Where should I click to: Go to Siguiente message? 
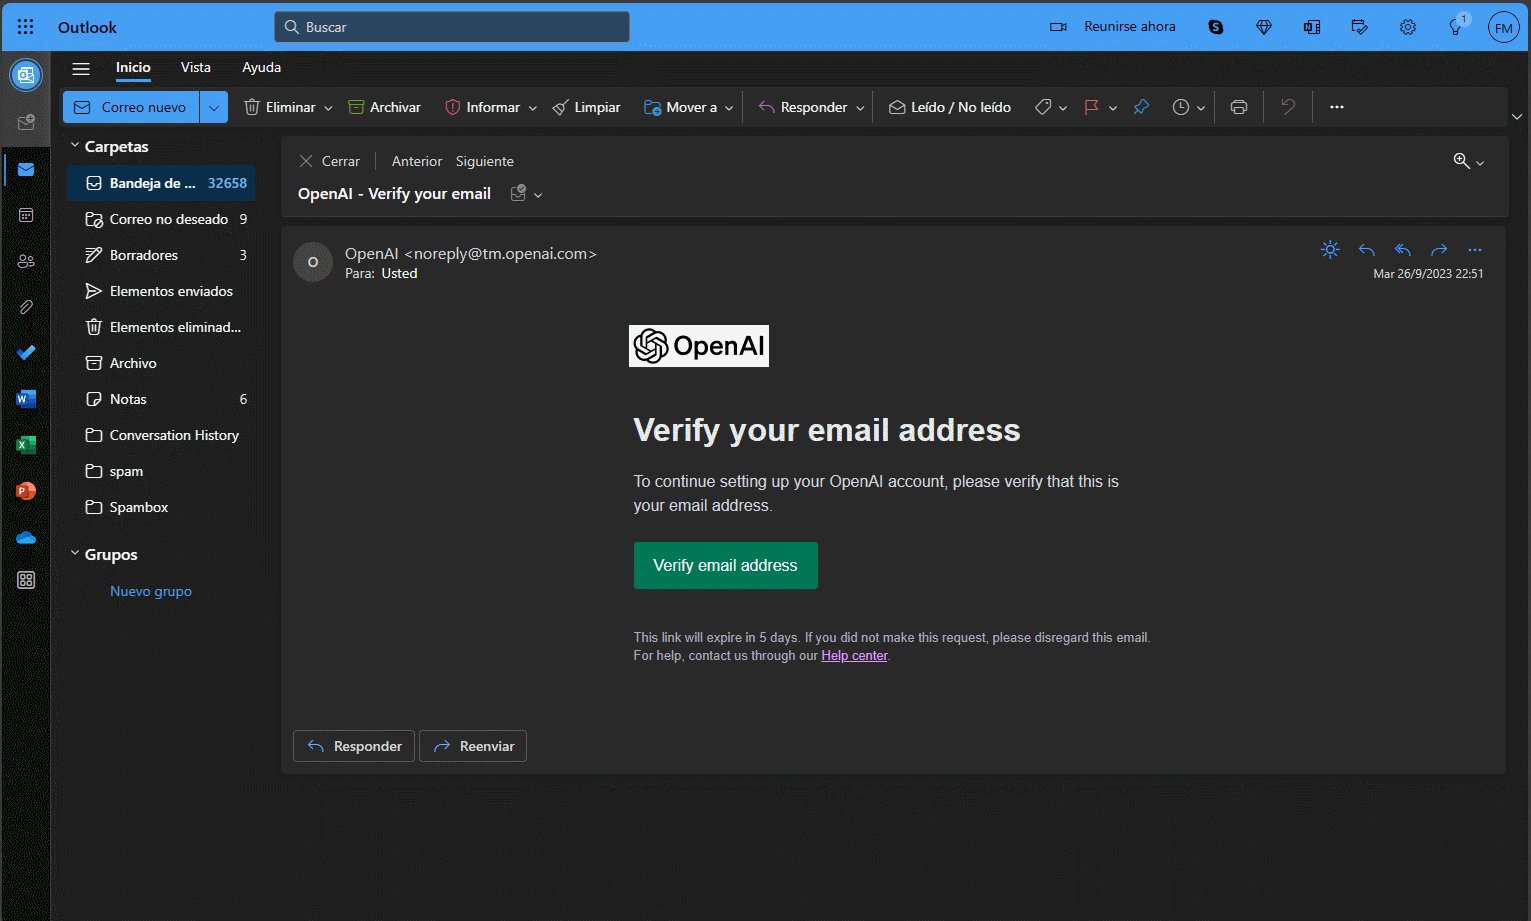(485, 161)
